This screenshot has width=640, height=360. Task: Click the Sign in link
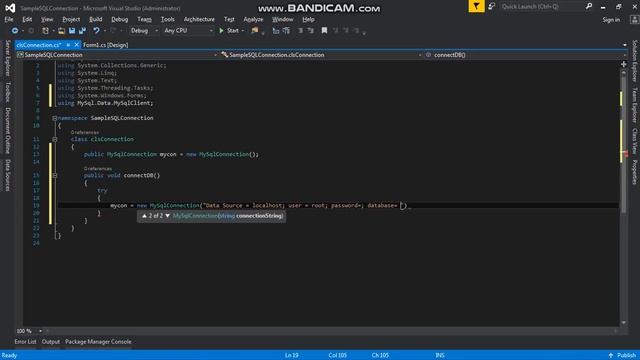(x=611, y=19)
